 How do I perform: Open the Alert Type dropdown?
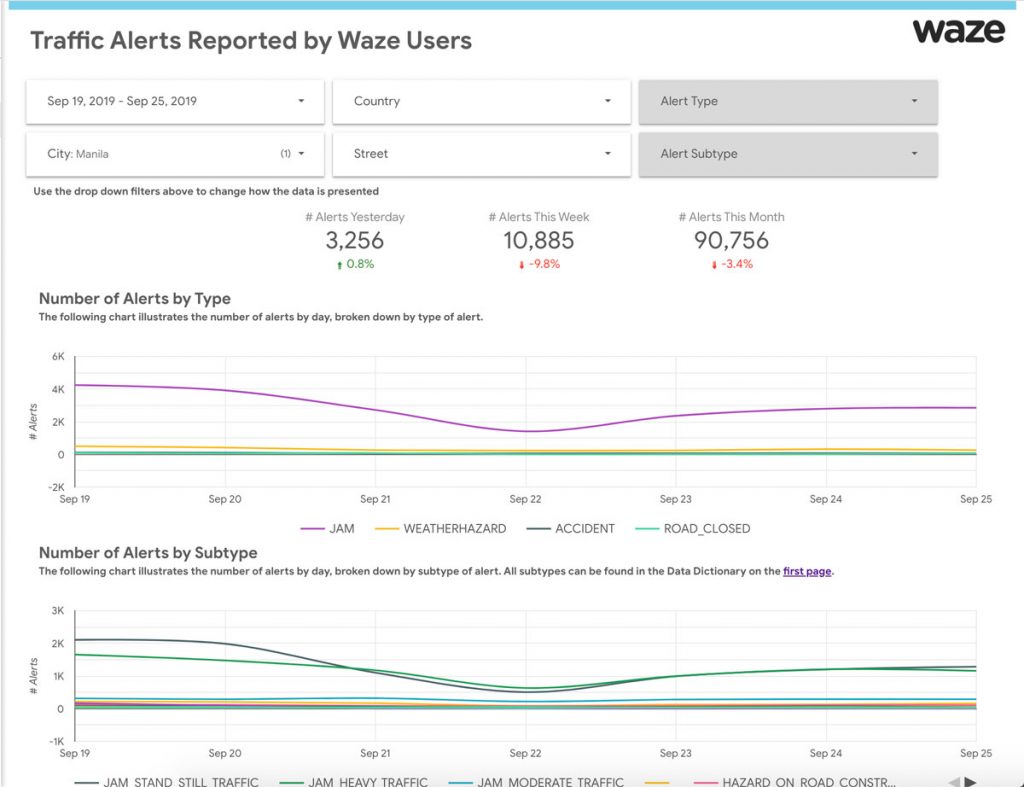click(788, 101)
